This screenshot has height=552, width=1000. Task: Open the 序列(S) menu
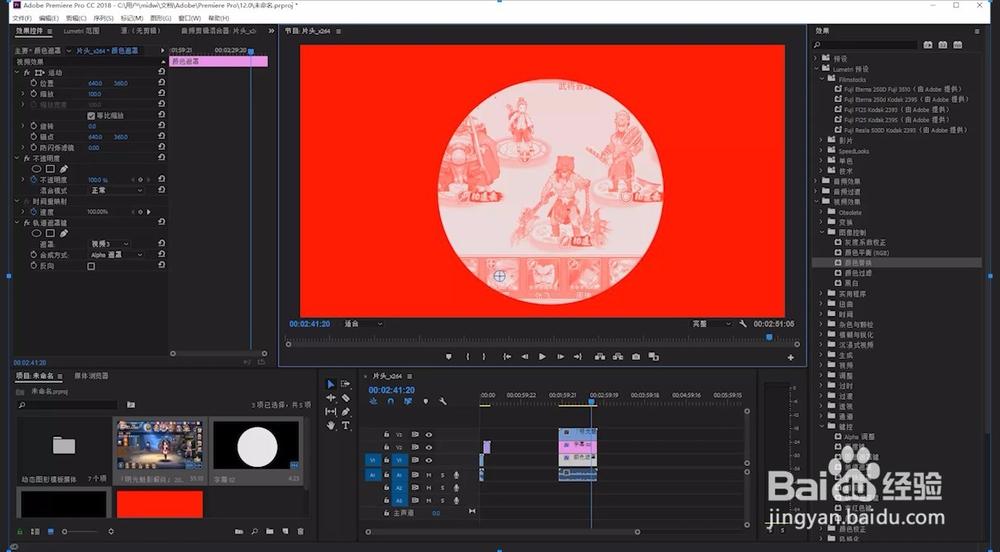click(103, 18)
